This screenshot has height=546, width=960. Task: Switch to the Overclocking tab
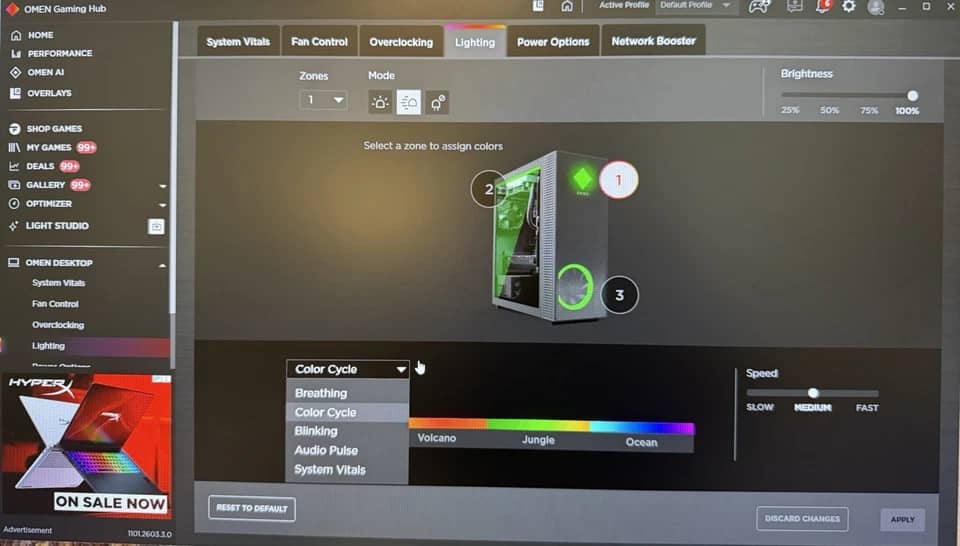point(401,42)
